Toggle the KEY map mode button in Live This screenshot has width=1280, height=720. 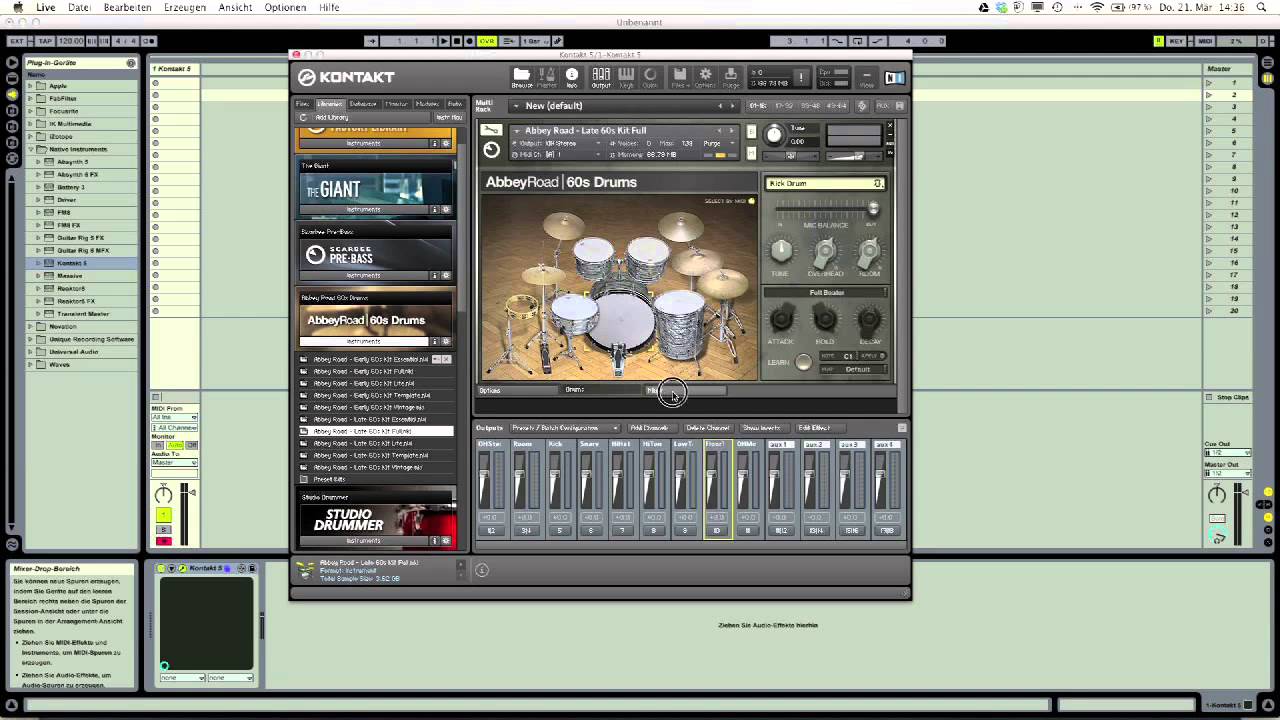(x=1177, y=41)
